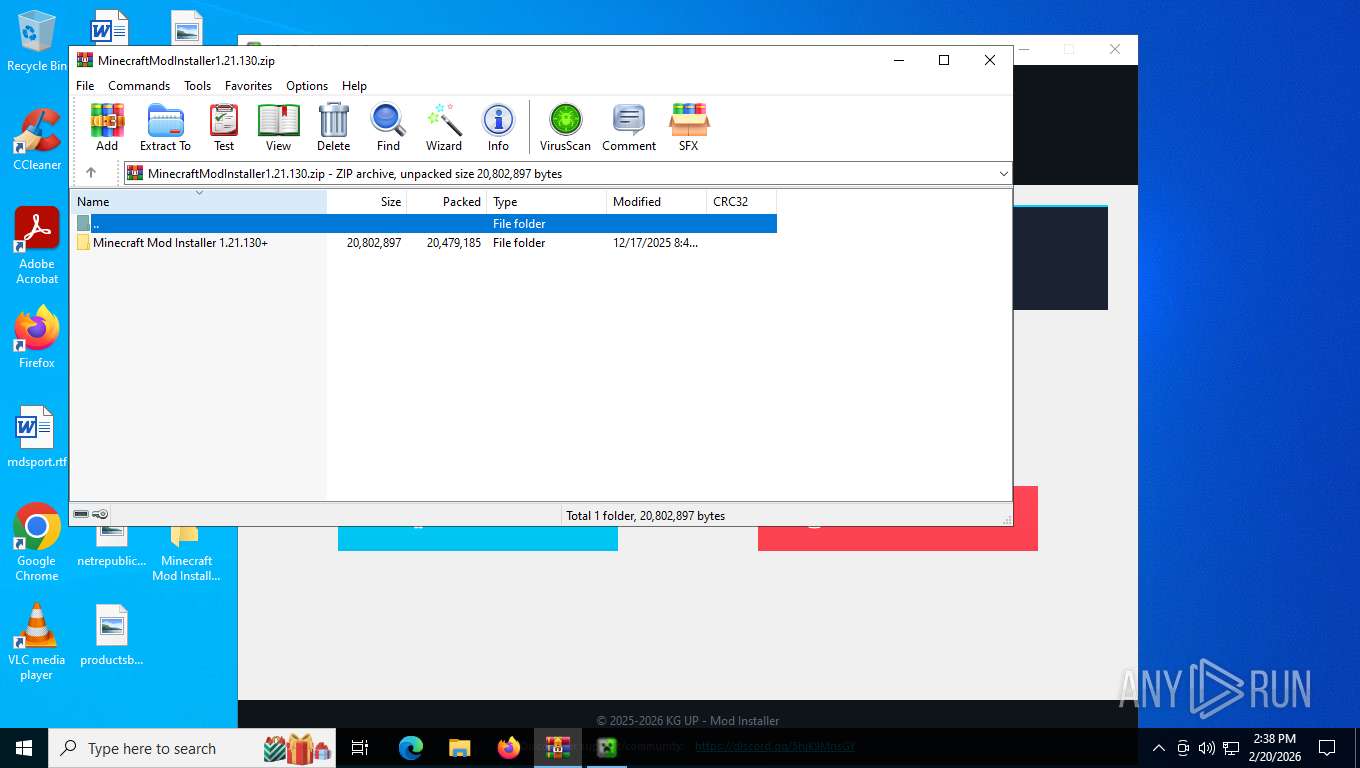Expand the archive path dropdown
The image size is (1360, 768).
[x=1003, y=174]
